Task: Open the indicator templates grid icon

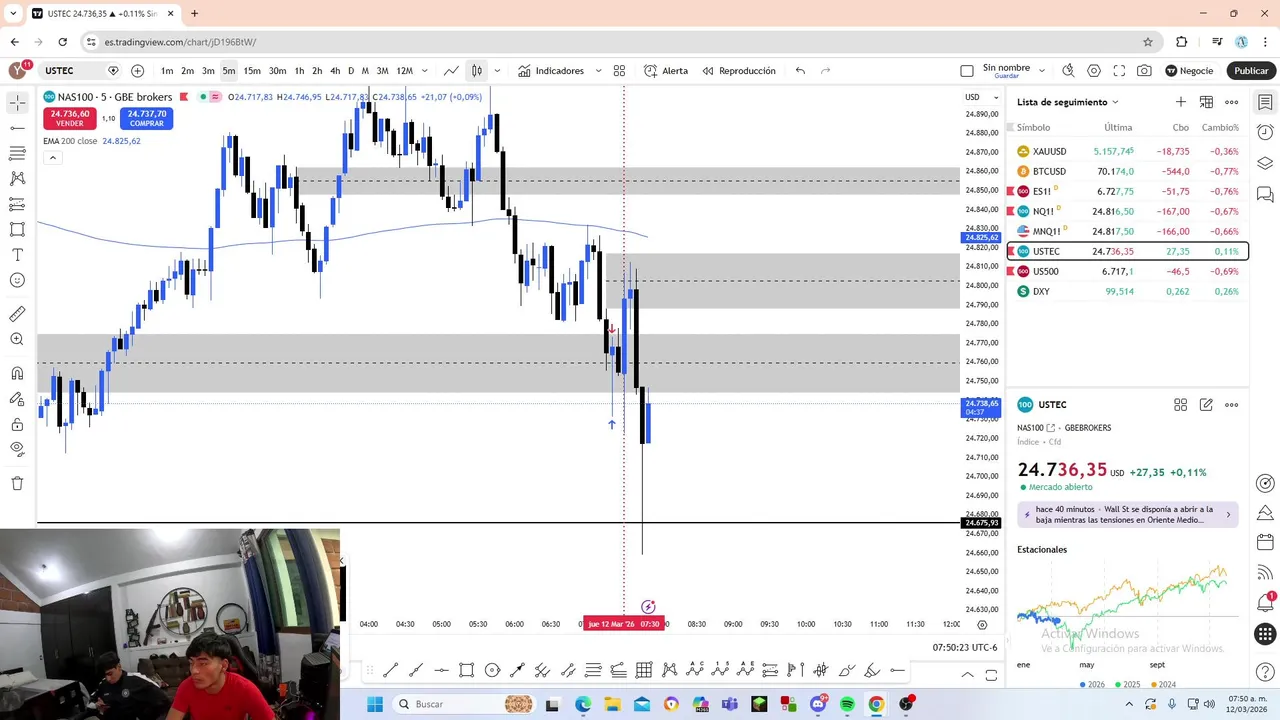Action: point(620,71)
